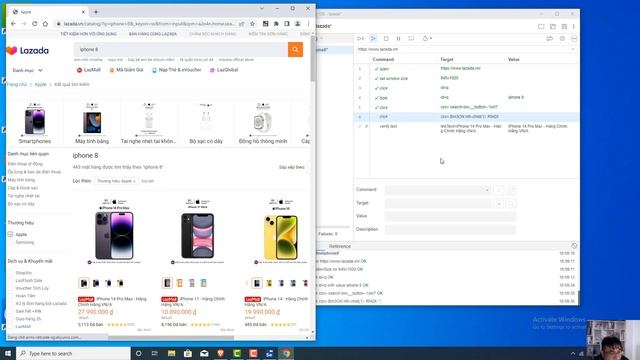Open Chrome side panel

(287, 24)
